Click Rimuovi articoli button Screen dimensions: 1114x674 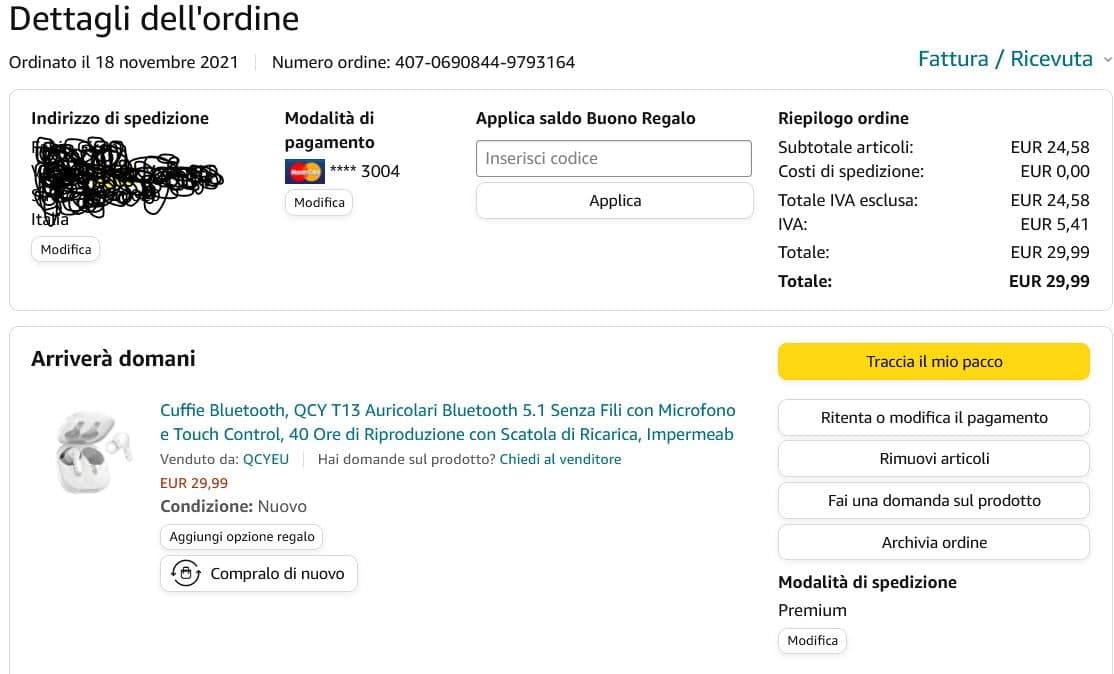pyautogui.click(x=933, y=459)
